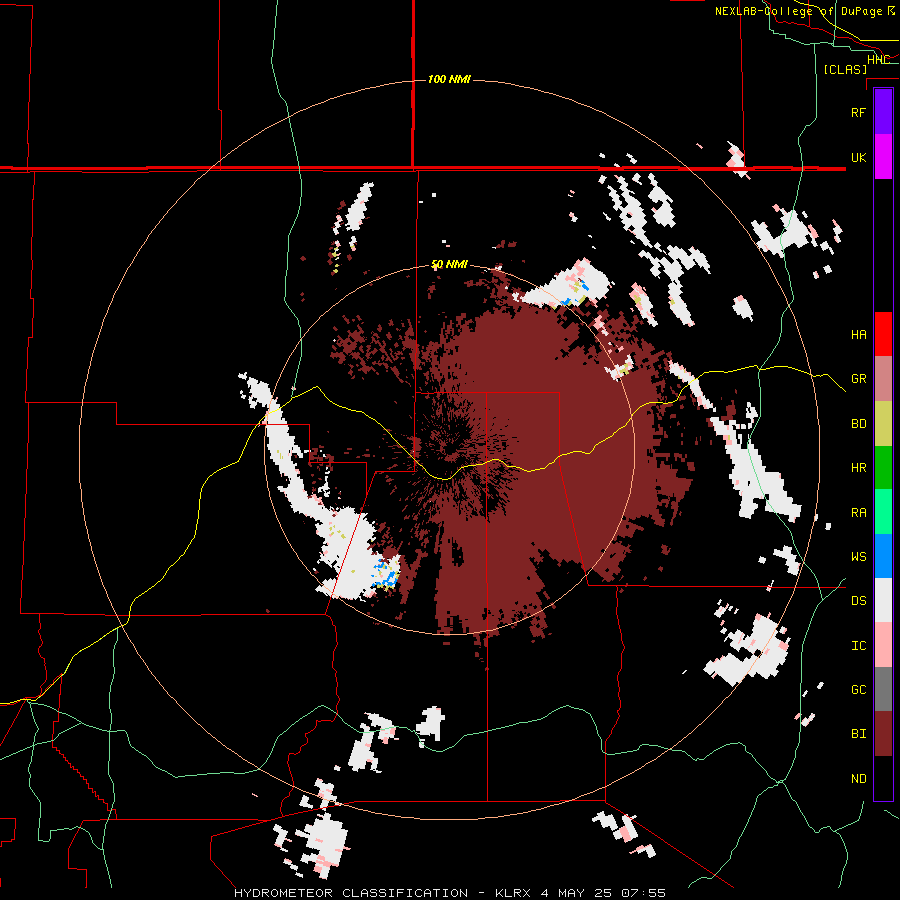Viewport: 900px width, 900px height.
Task: Click the ND legend label
Action: pyautogui.click(x=858, y=779)
